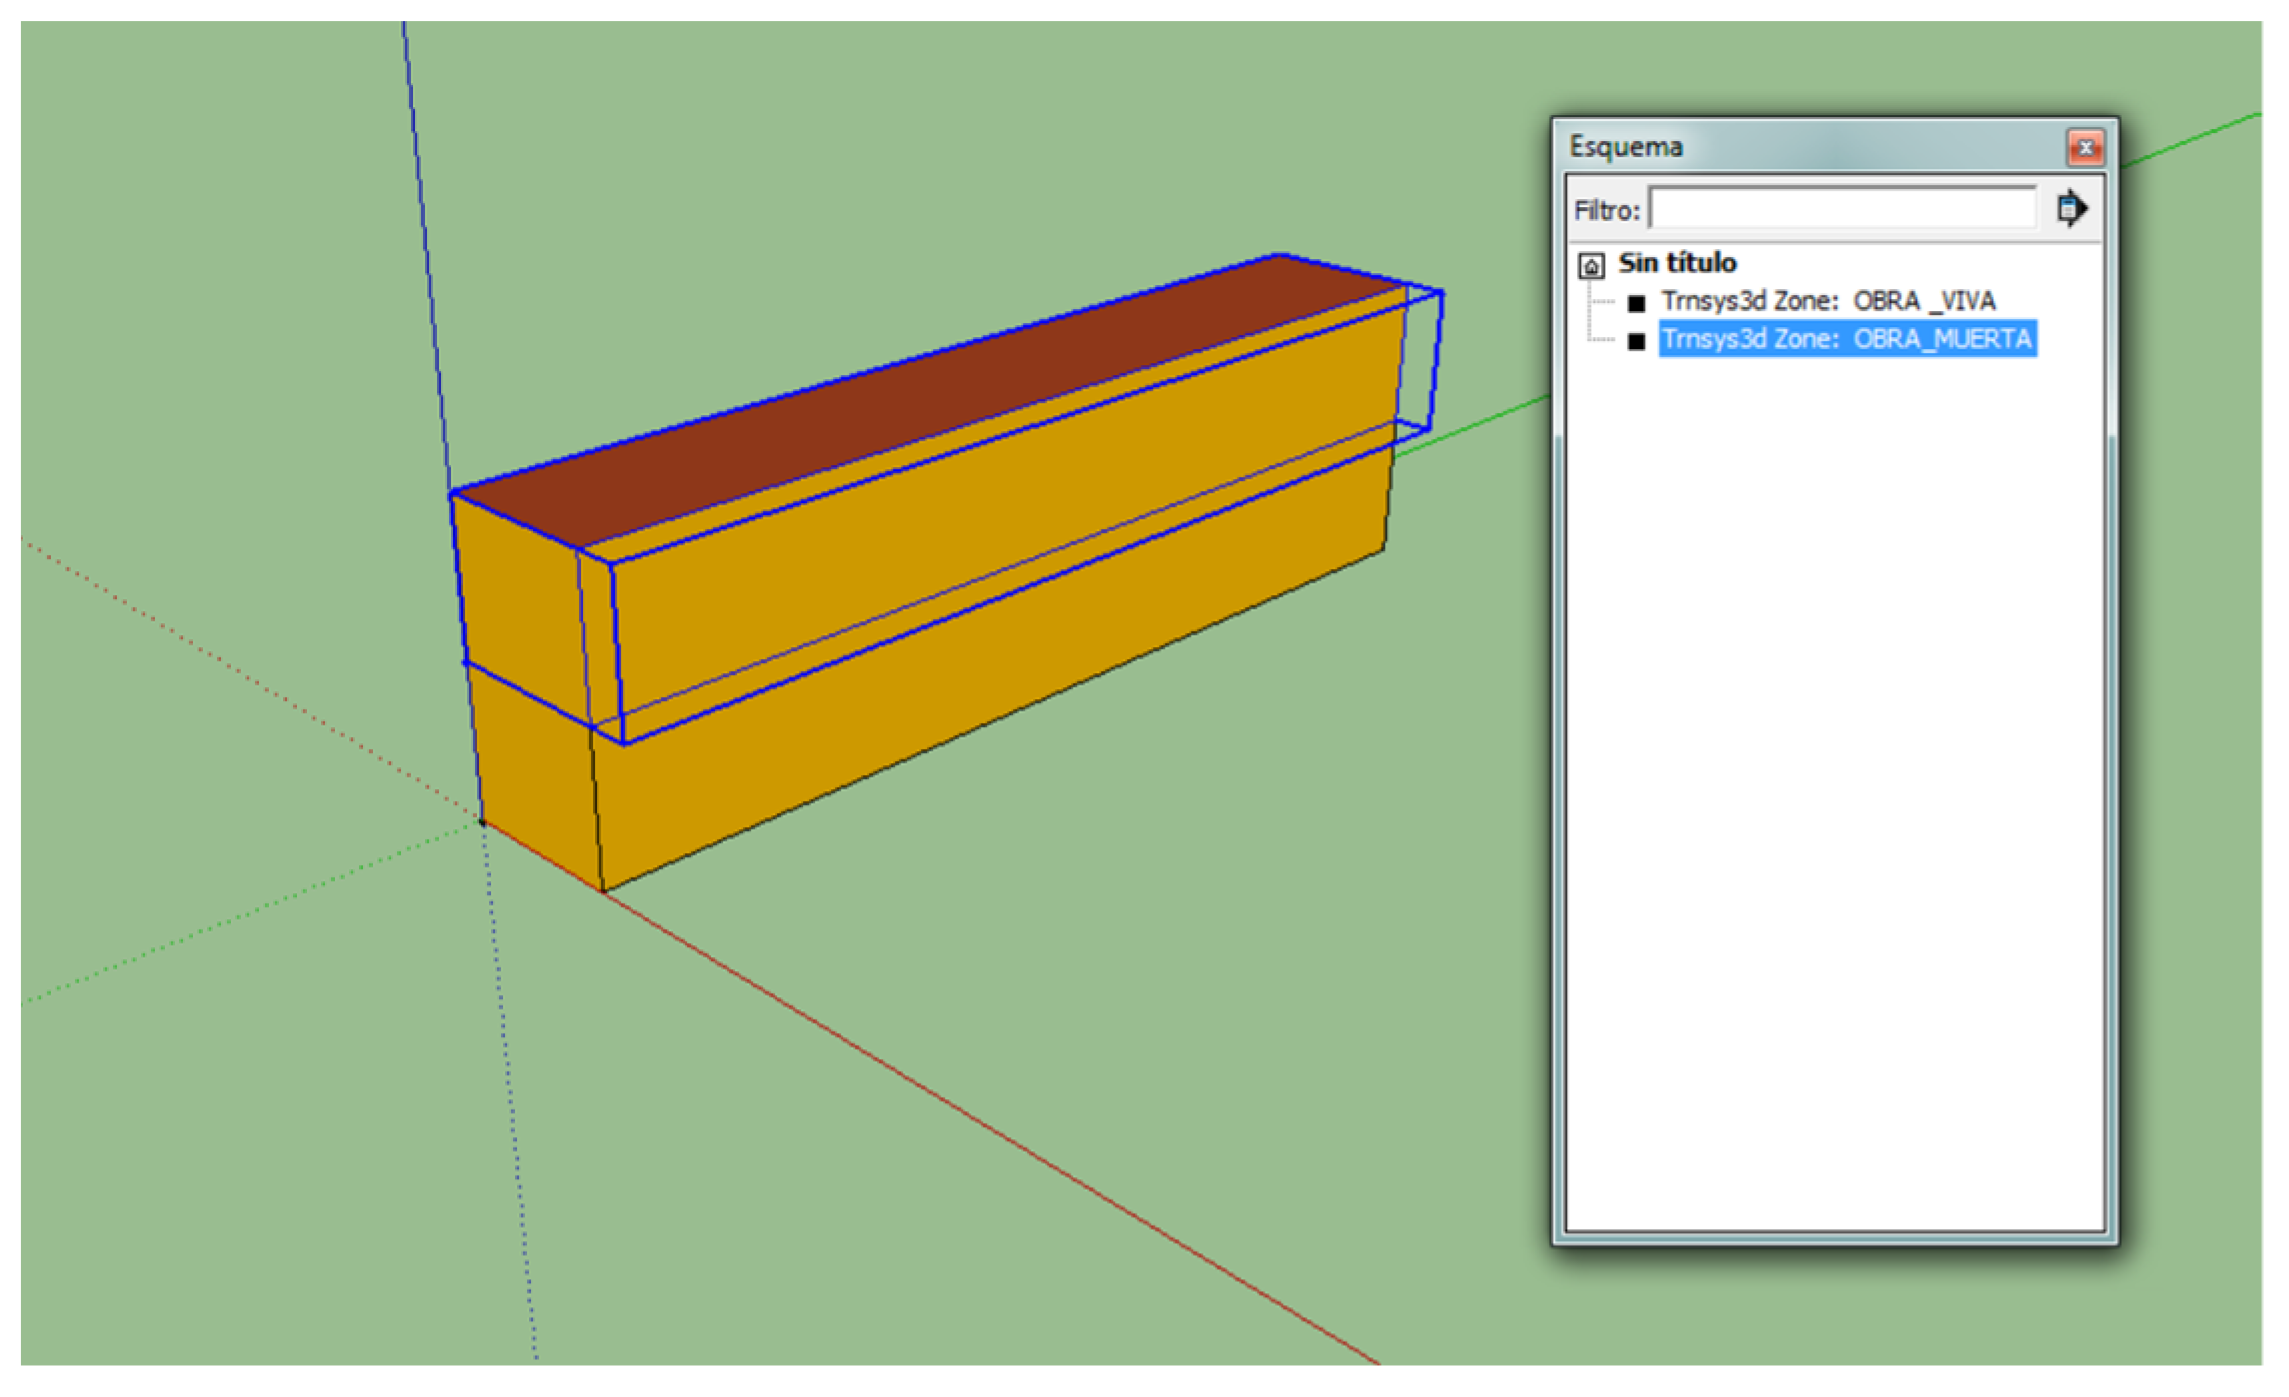Select the Sin título root node
The height and width of the screenshot is (1397, 2289).
(1677, 263)
